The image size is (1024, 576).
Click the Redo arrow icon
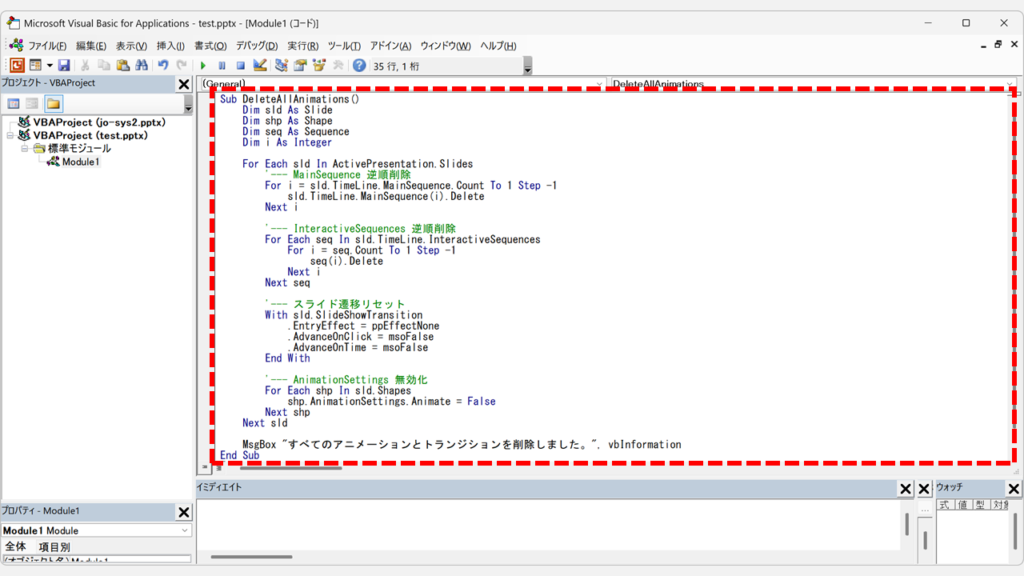[x=182, y=65]
